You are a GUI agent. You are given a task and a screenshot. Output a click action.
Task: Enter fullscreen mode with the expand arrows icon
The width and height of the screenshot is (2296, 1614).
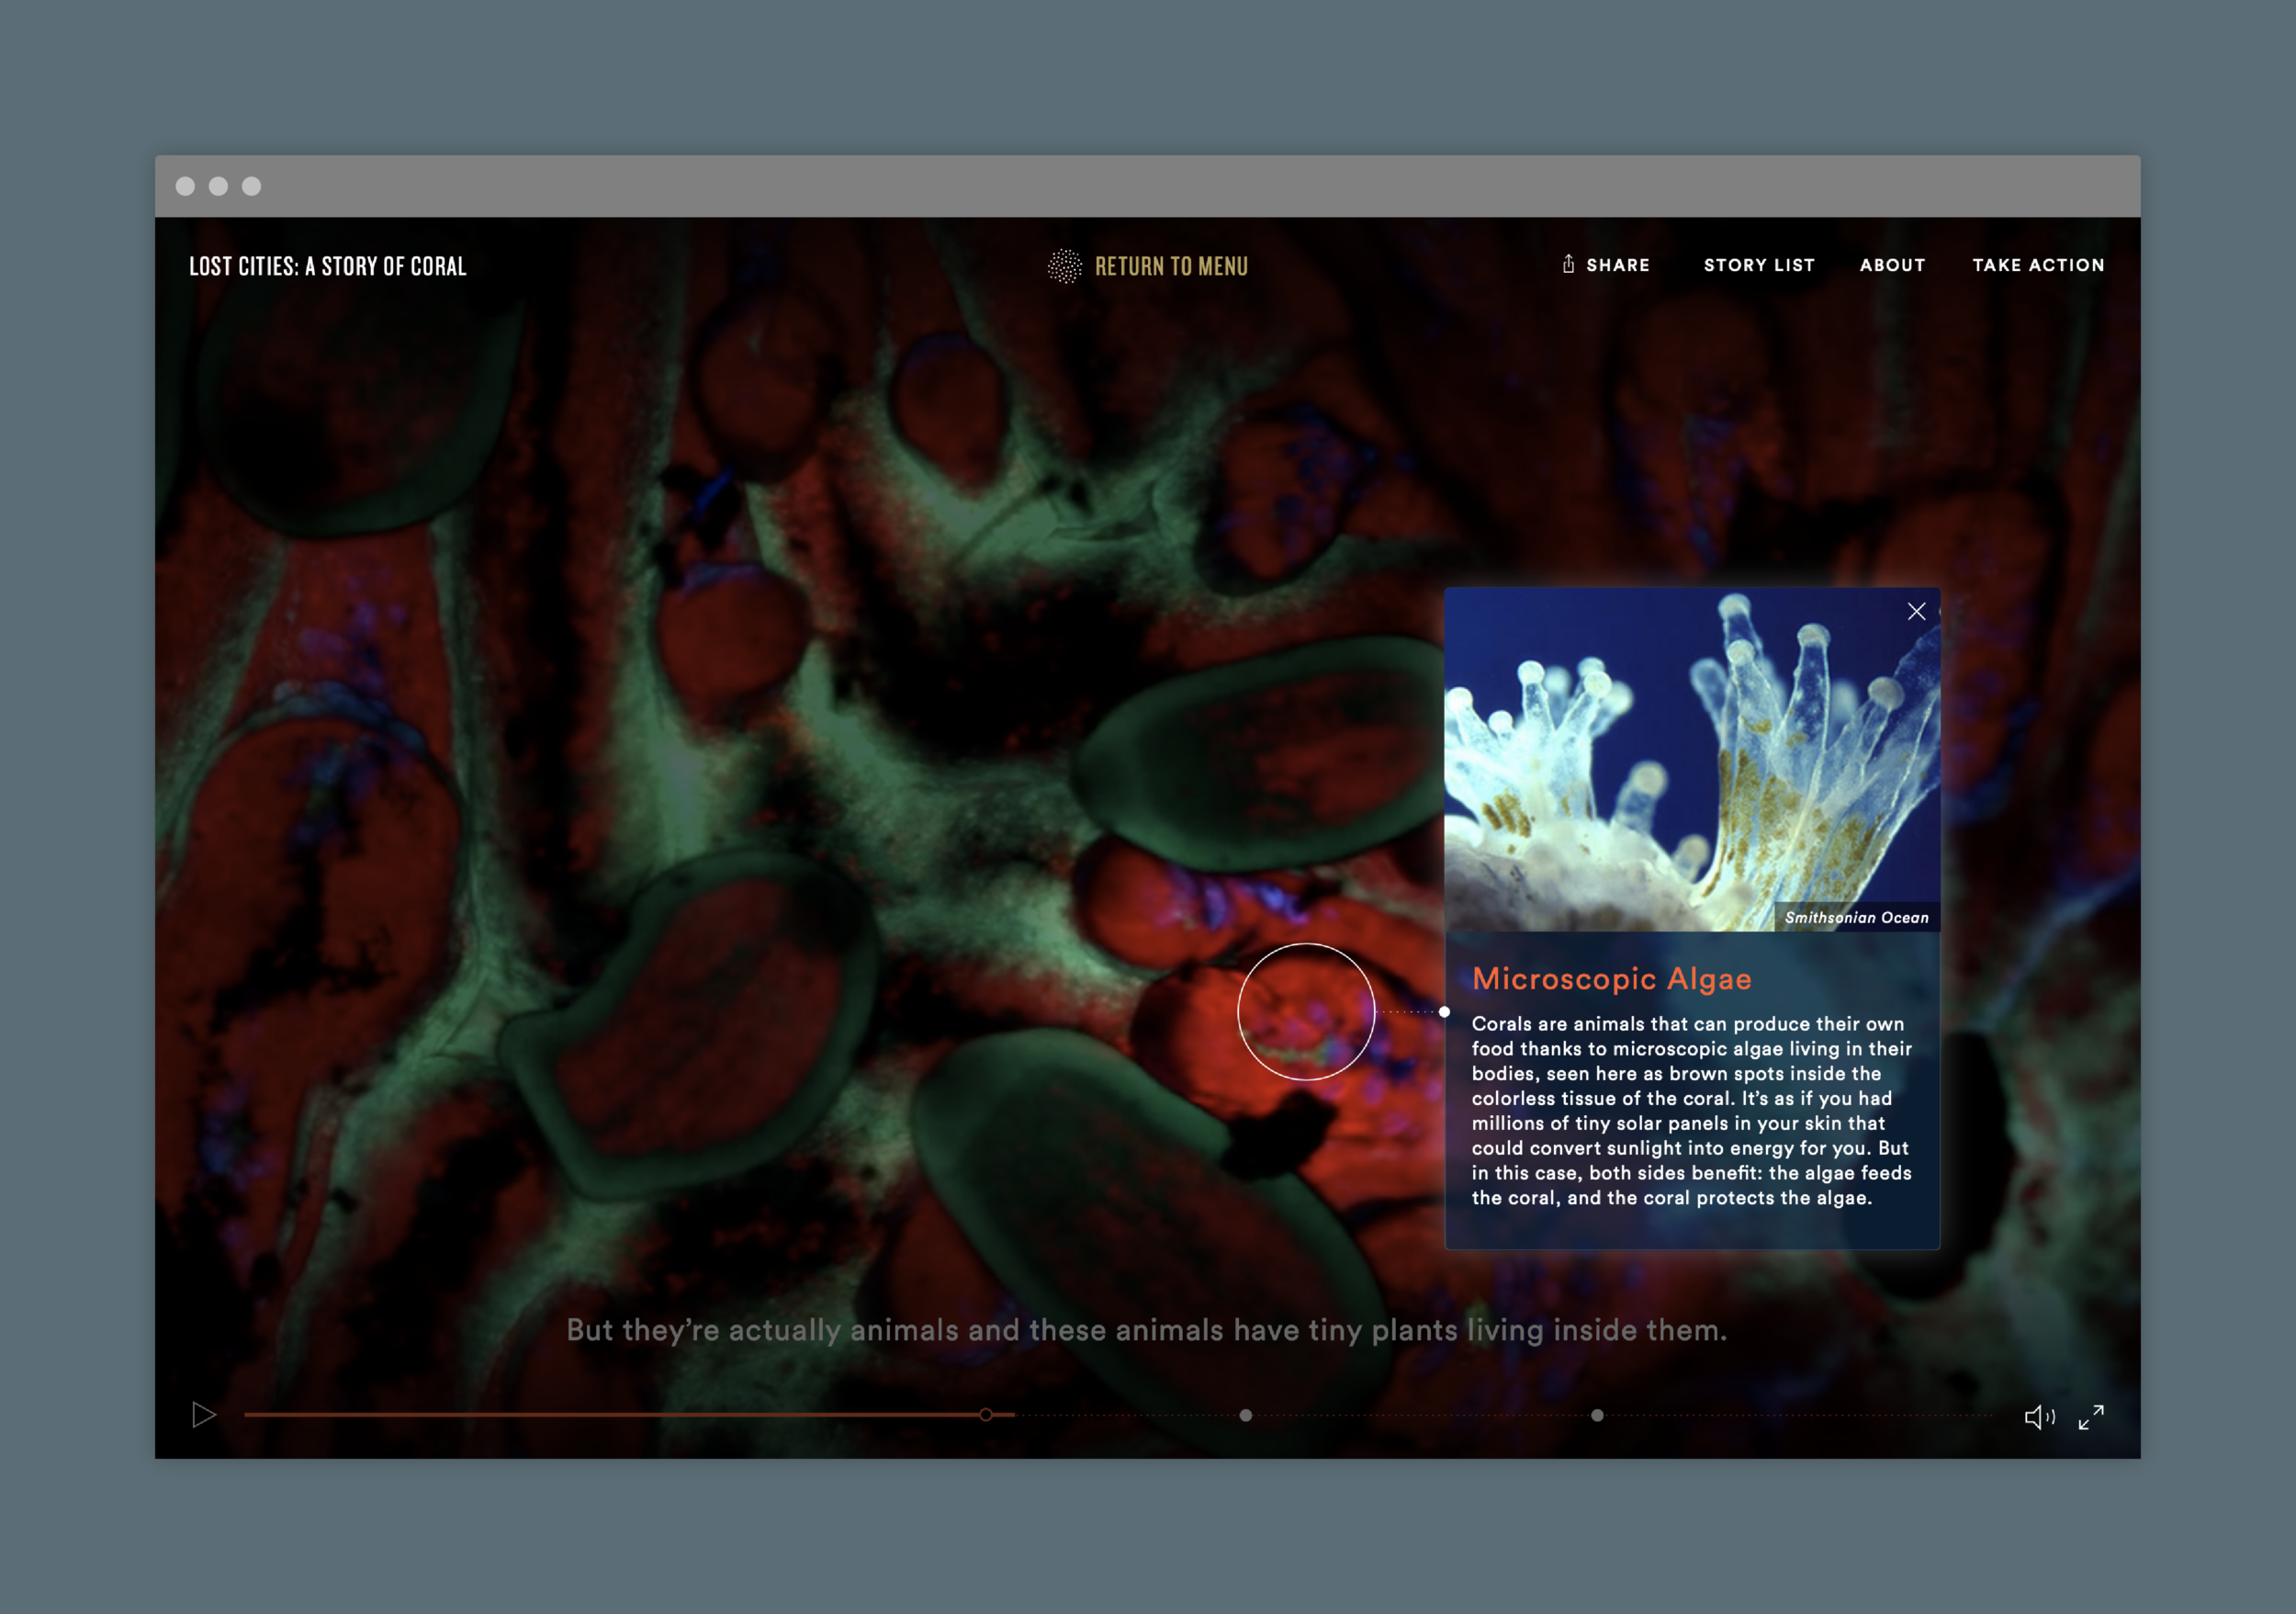(2091, 1417)
